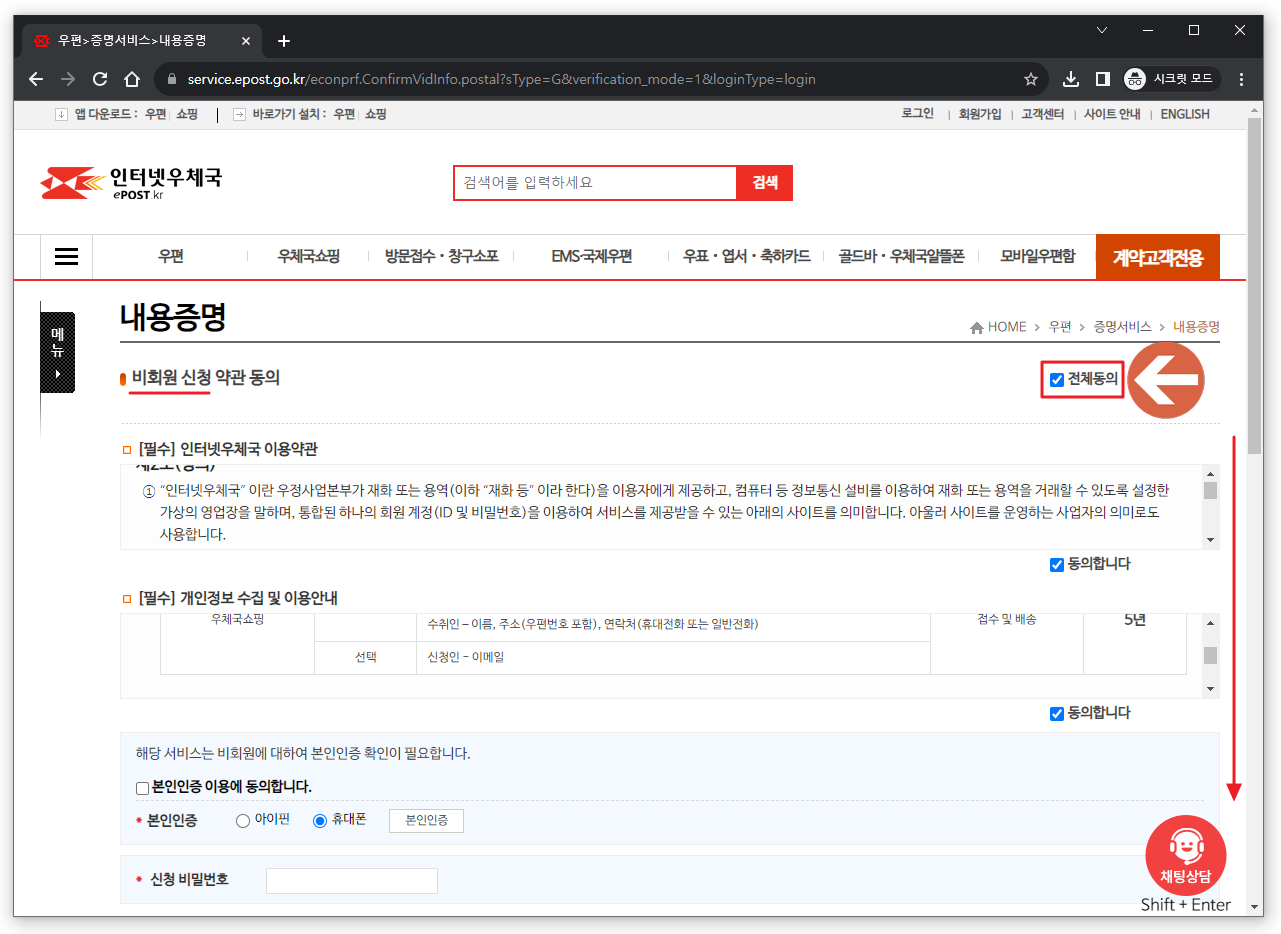Click the 바로가기 설치 arrow icon
Screen dimensions: 1281x934
(x=239, y=114)
